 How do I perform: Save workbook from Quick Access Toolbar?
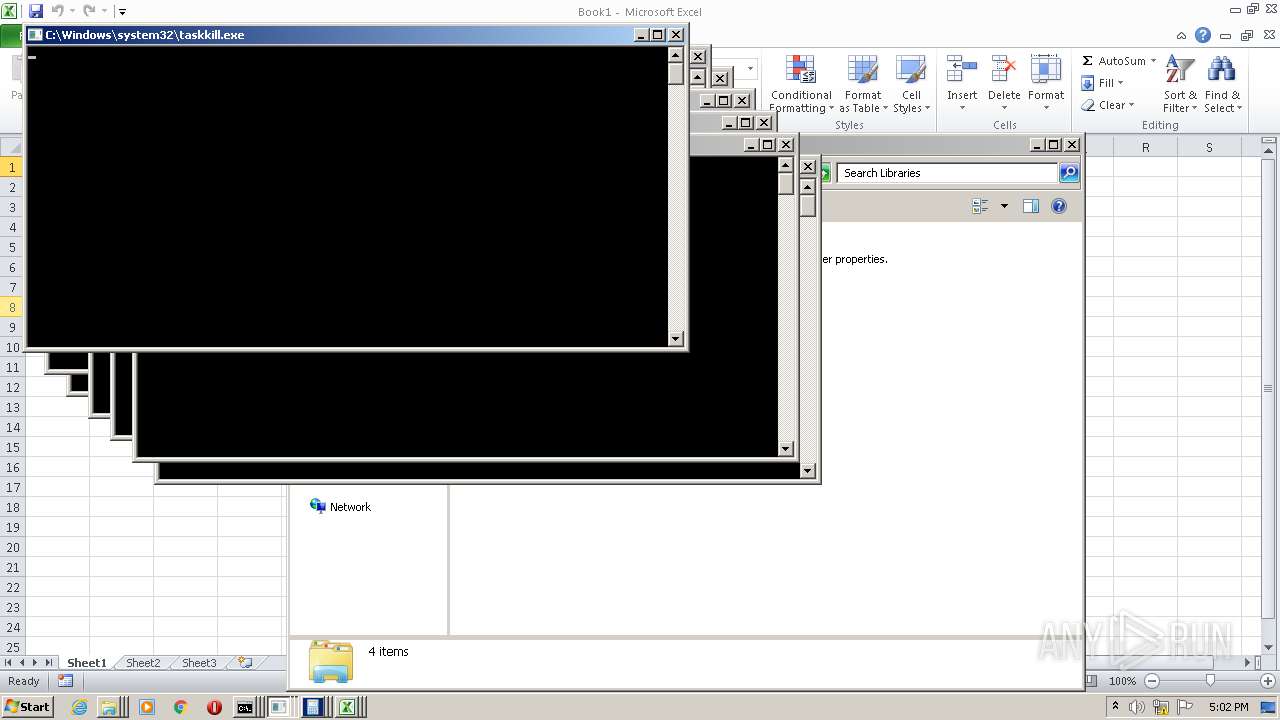36,11
